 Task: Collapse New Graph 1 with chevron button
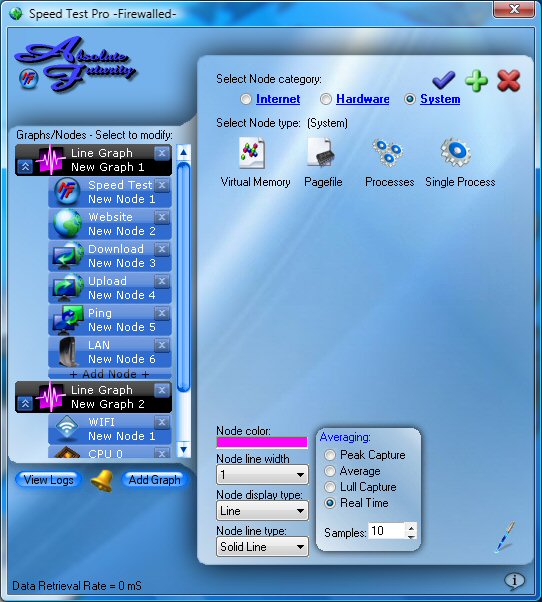click(x=25, y=167)
